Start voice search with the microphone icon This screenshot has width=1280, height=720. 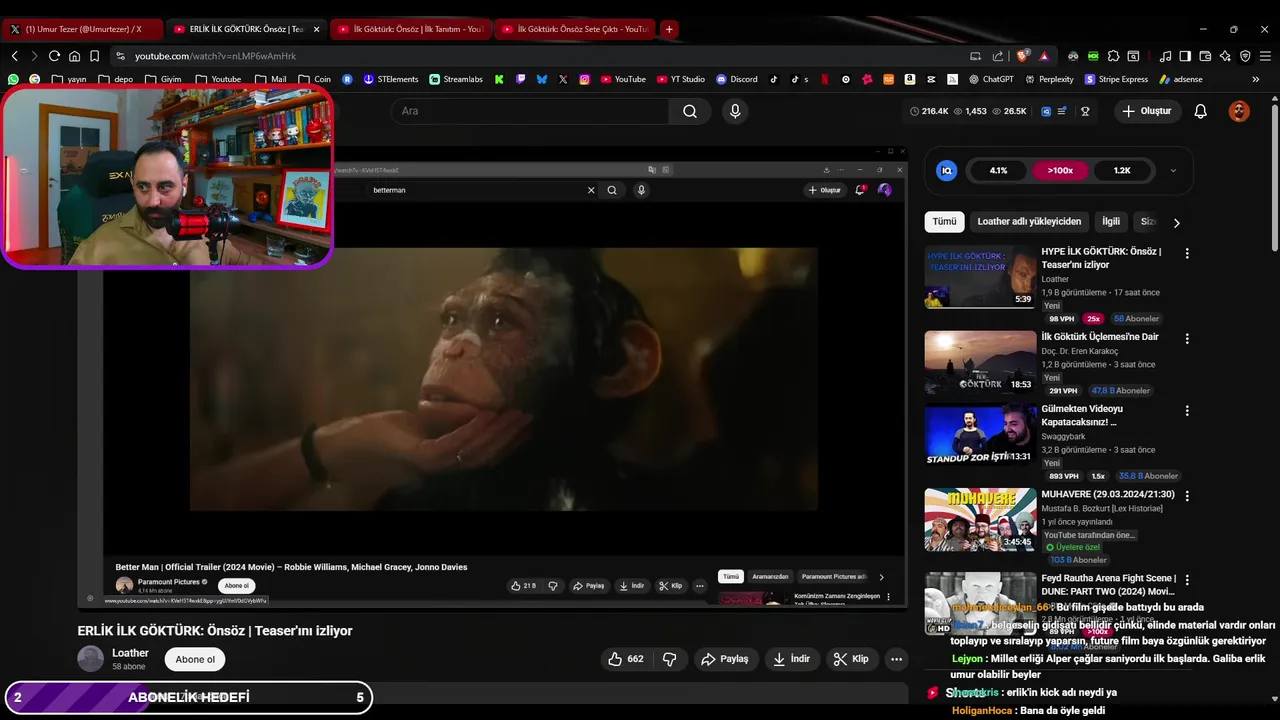[735, 111]
